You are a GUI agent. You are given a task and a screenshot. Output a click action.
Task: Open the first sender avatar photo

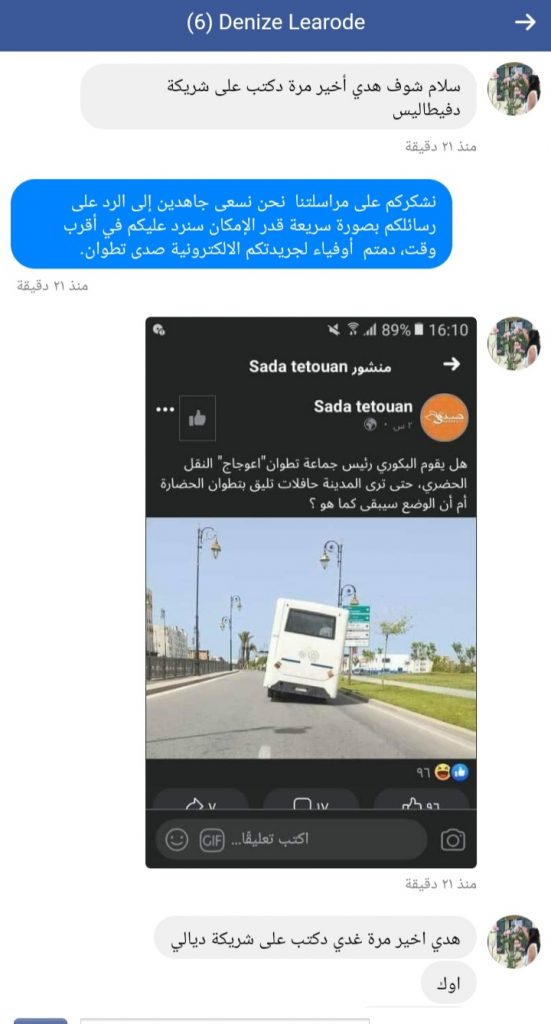click(x=514, y=89)
